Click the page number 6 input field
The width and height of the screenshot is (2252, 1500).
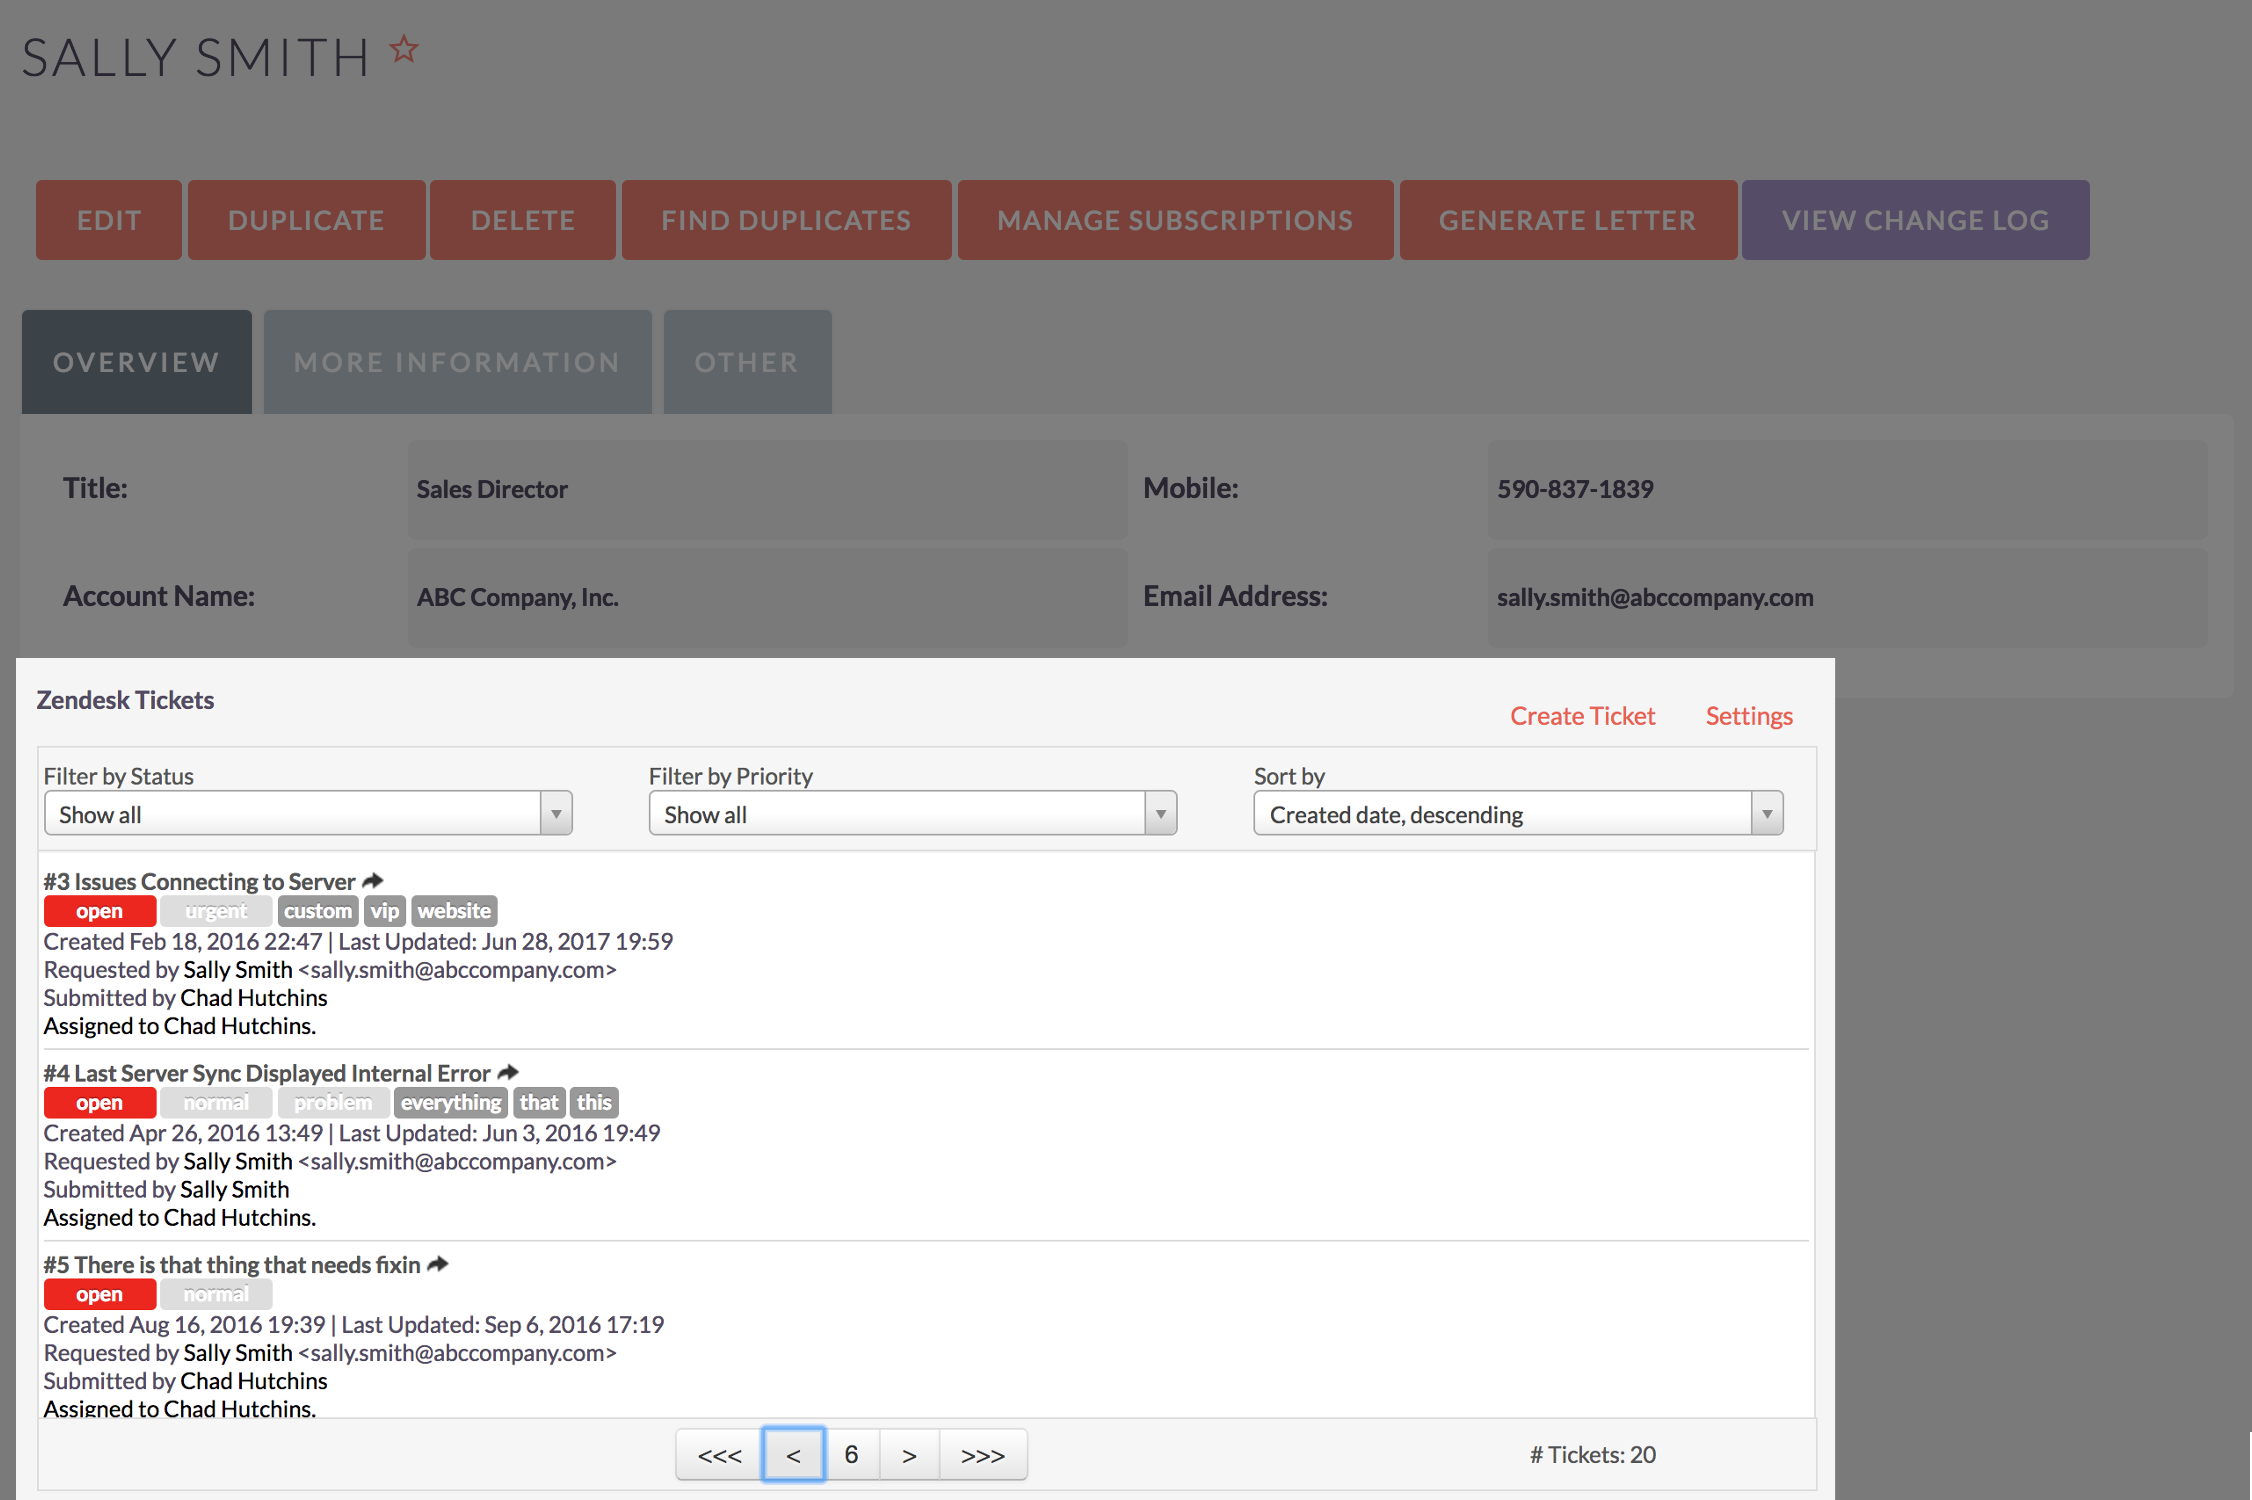point(851,1453)
